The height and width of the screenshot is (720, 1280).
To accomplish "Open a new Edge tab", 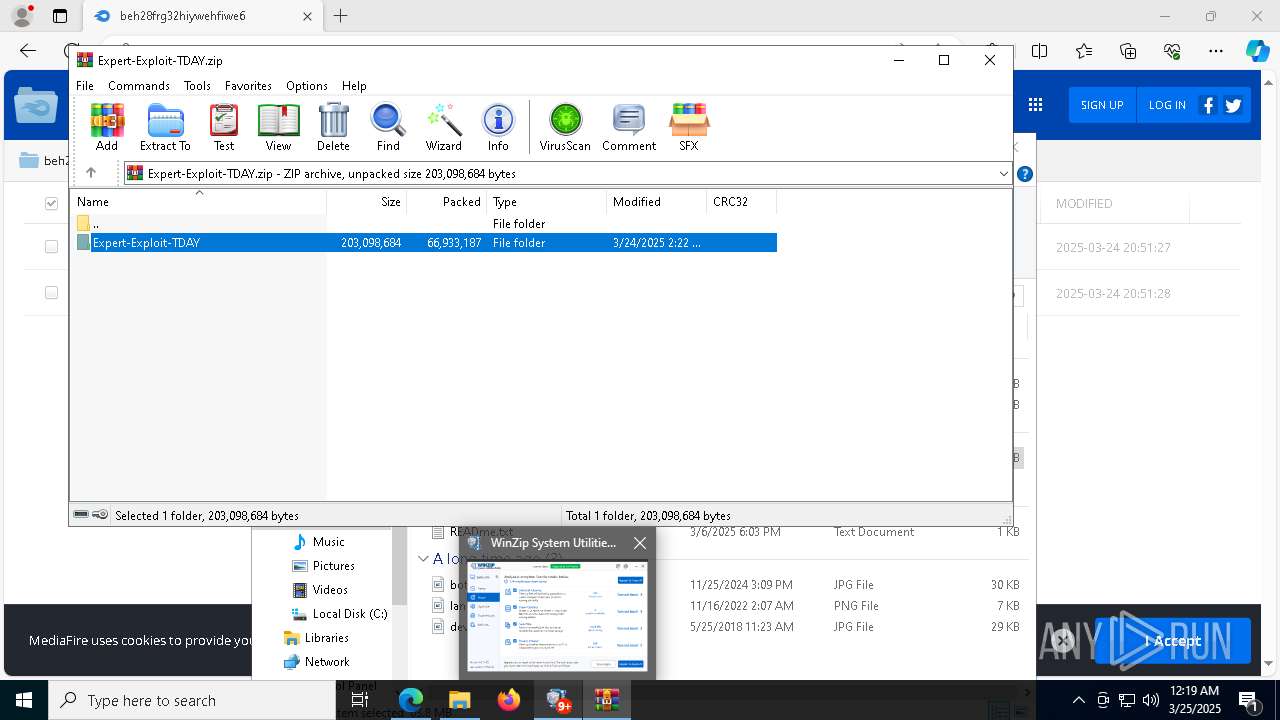I will coord(341,16).
